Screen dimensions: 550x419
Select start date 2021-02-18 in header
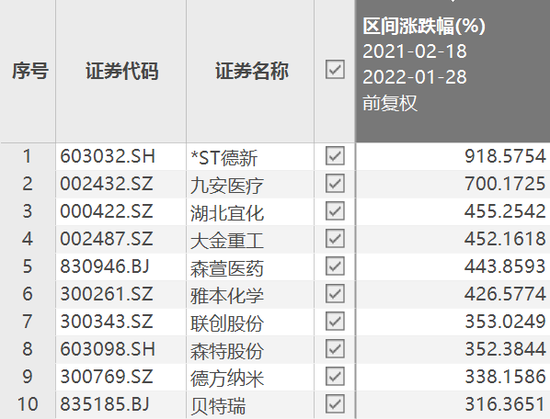coord(415,51)
